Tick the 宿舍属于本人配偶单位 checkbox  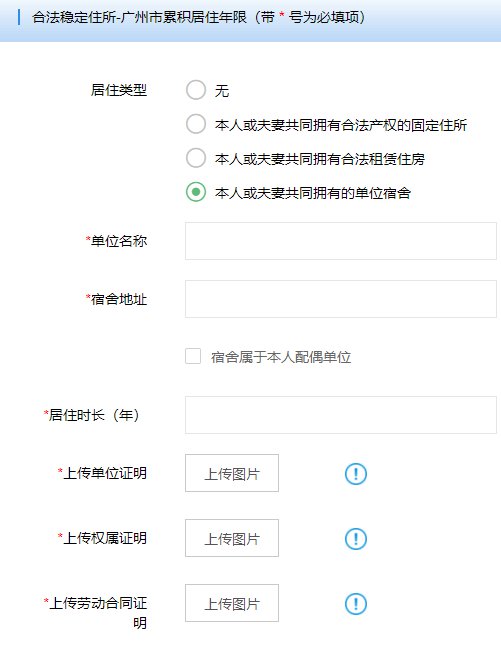point(193,356)
